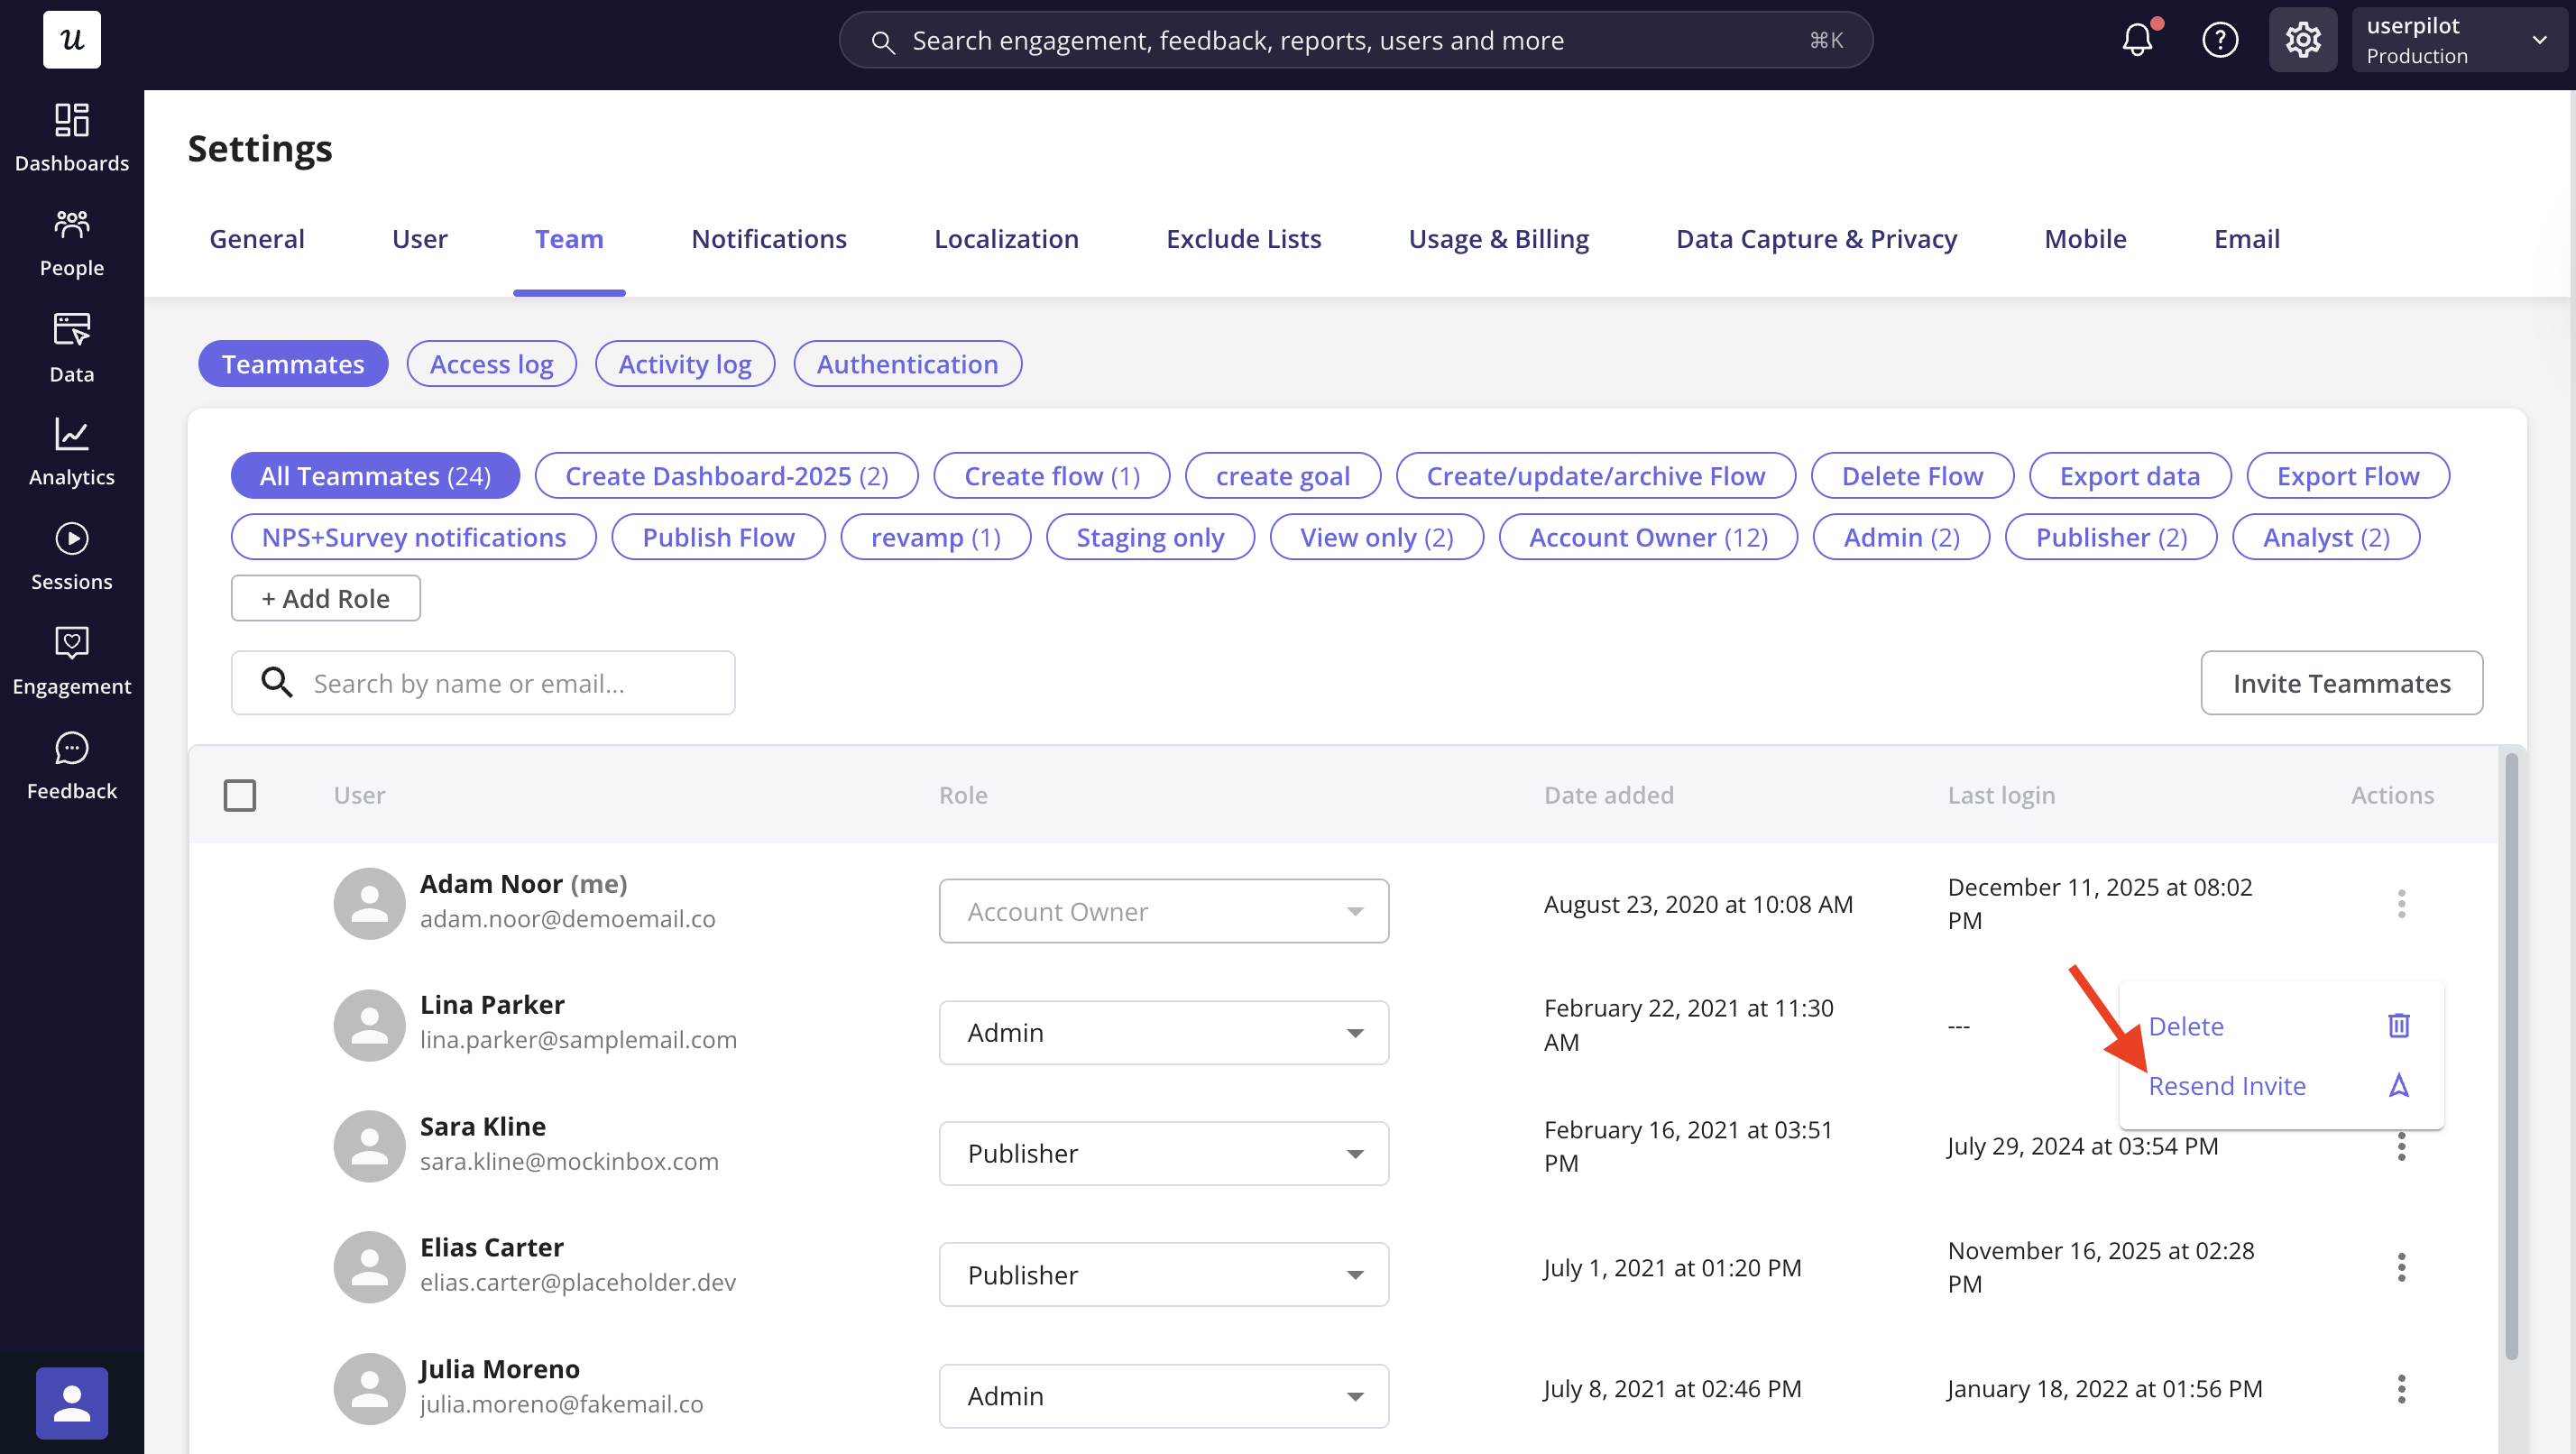Click the Invite Teammates button
This screenshot has height=1454, width=2576.
click(2340, 683)
